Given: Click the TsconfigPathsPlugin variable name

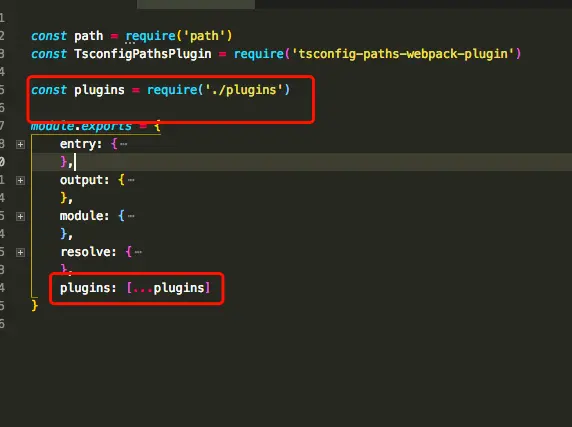Looking at the screenshot, I should (143, 54).
